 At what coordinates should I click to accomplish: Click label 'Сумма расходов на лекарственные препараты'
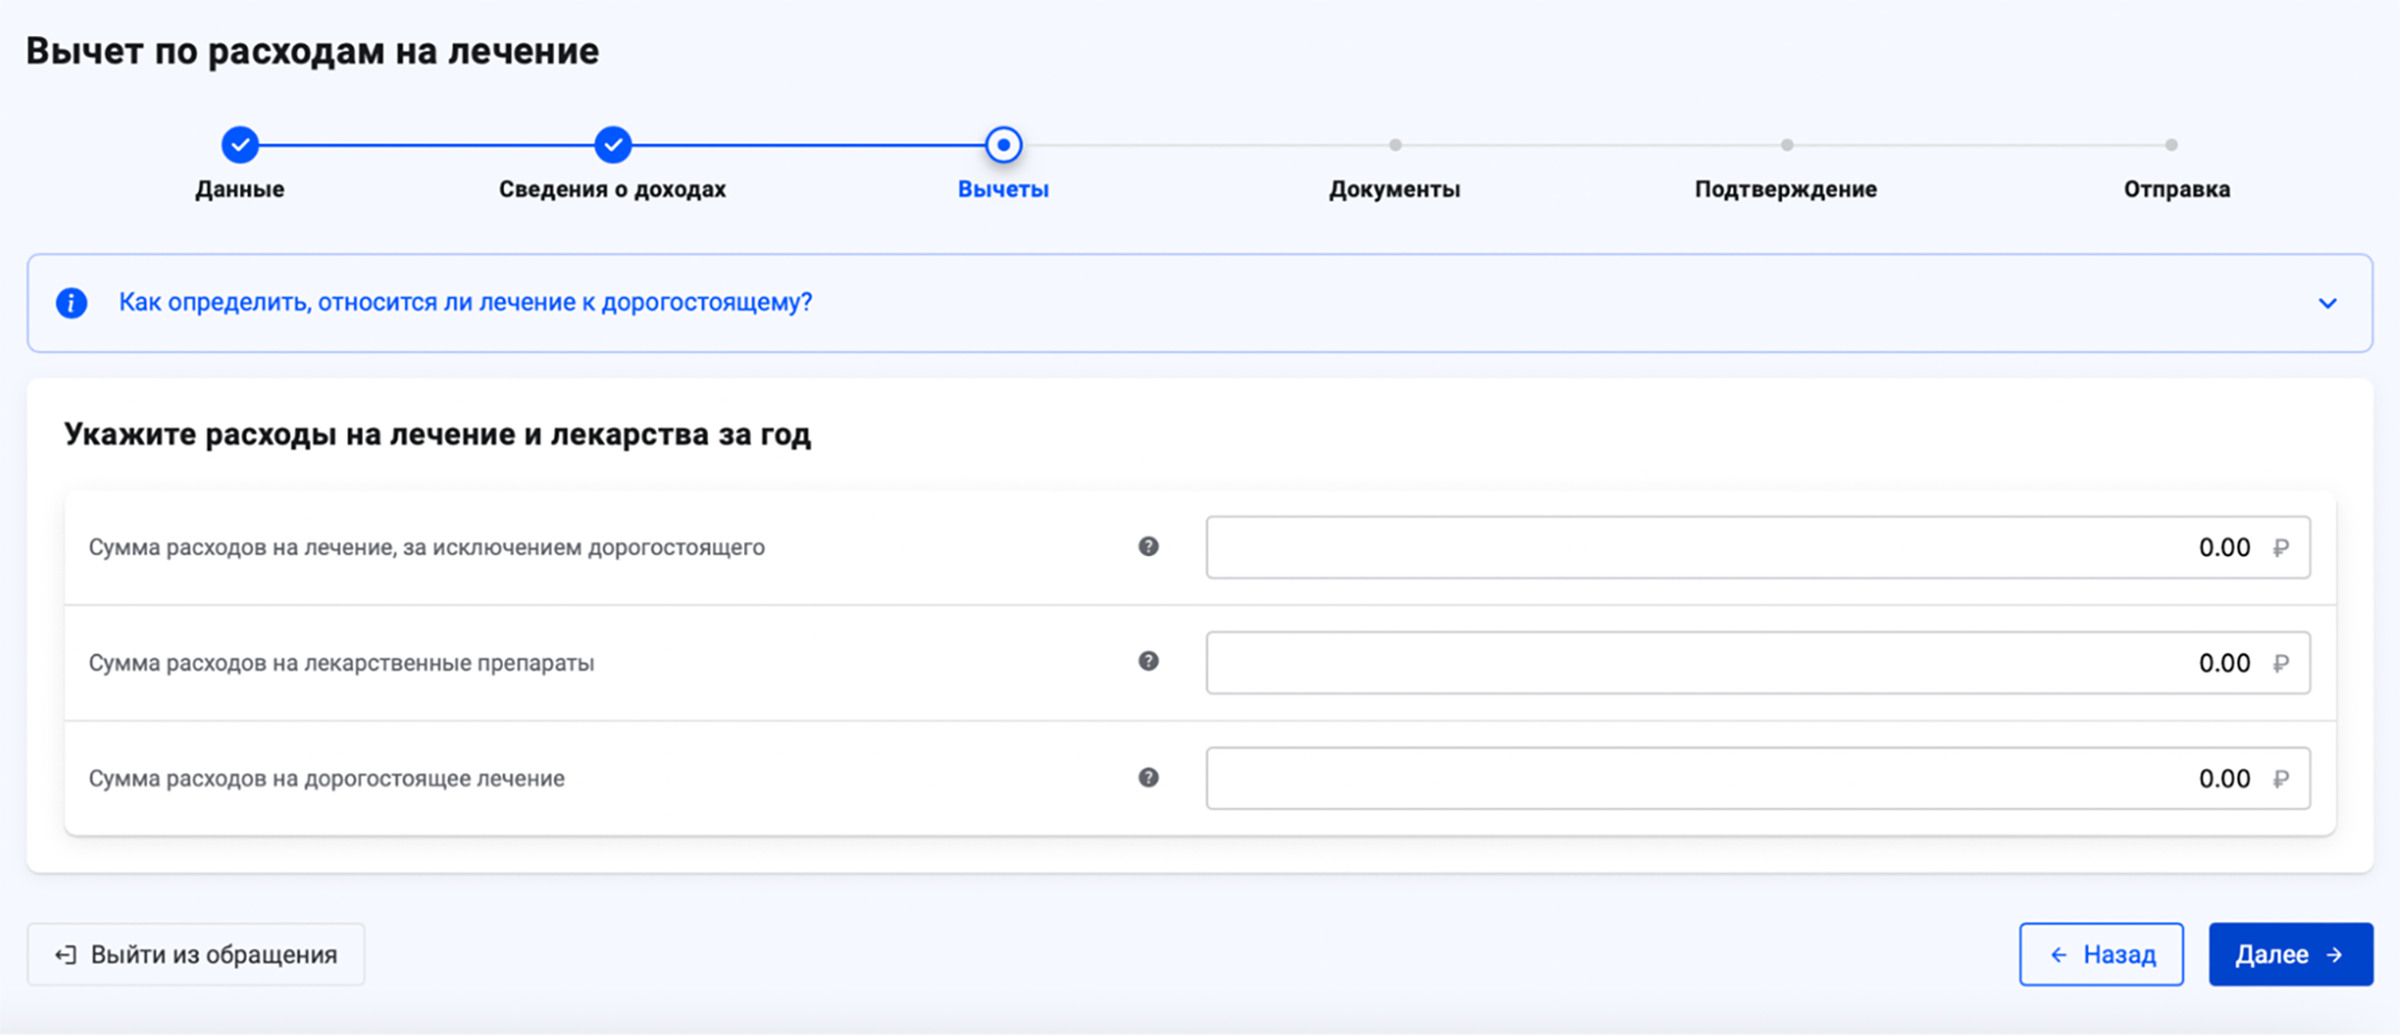pos(342,663)
